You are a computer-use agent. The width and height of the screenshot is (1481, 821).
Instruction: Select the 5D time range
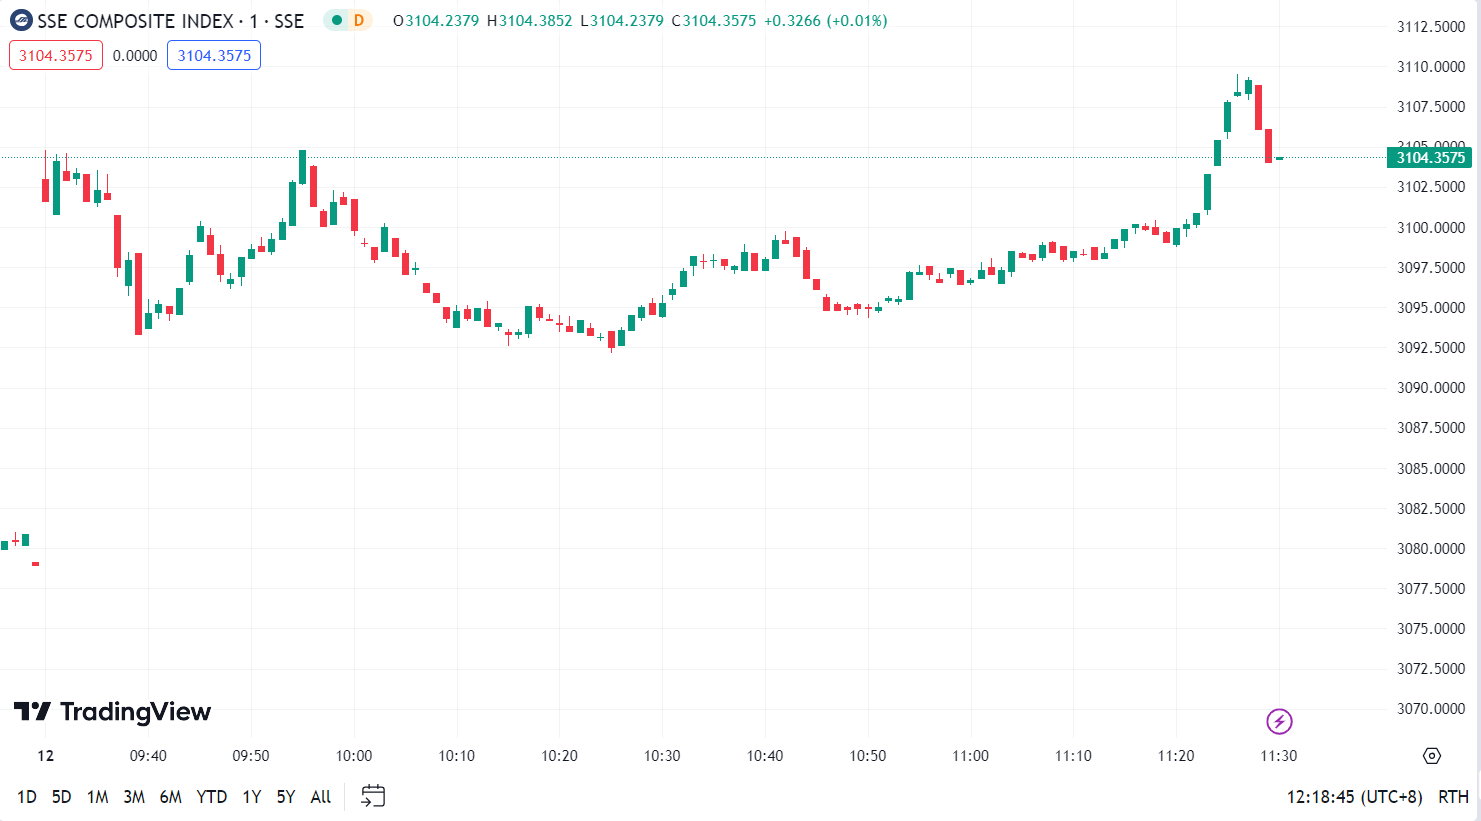tap(62, 797)
